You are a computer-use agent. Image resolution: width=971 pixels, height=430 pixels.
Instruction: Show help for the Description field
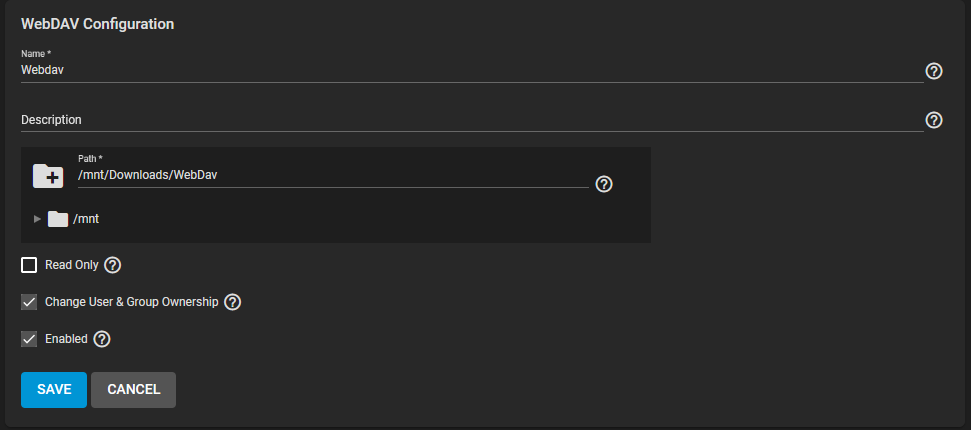[933, 120]
